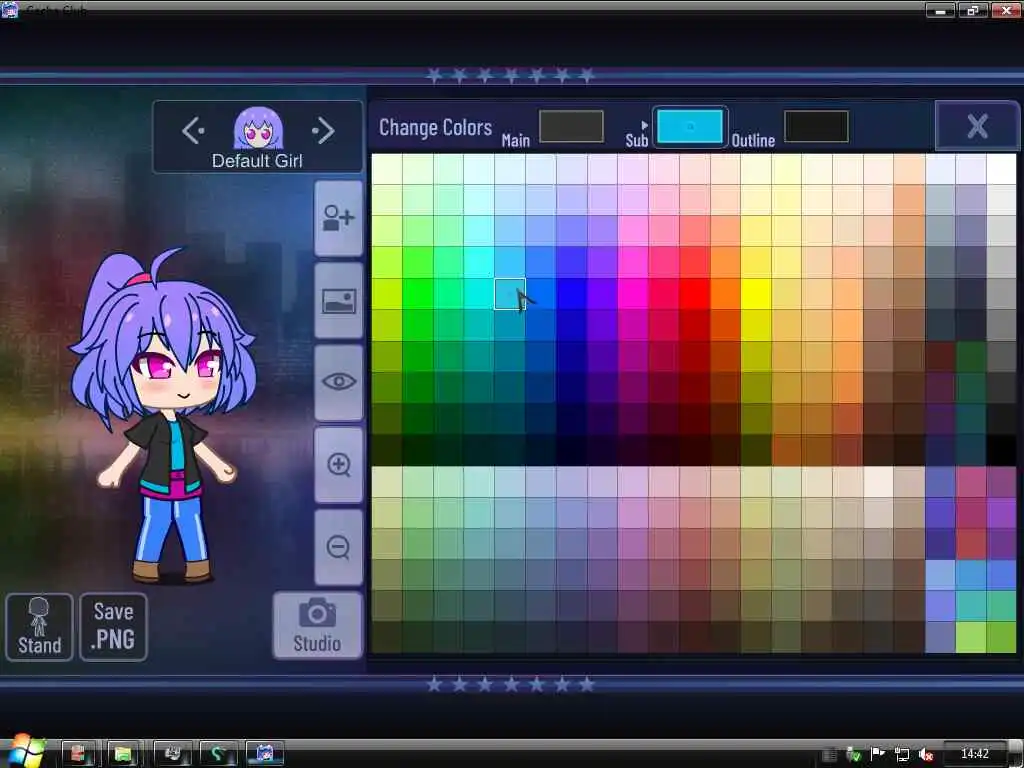Click the network icon in system tray
This screenshot has height=768, width=1024.
click(901, 754)
